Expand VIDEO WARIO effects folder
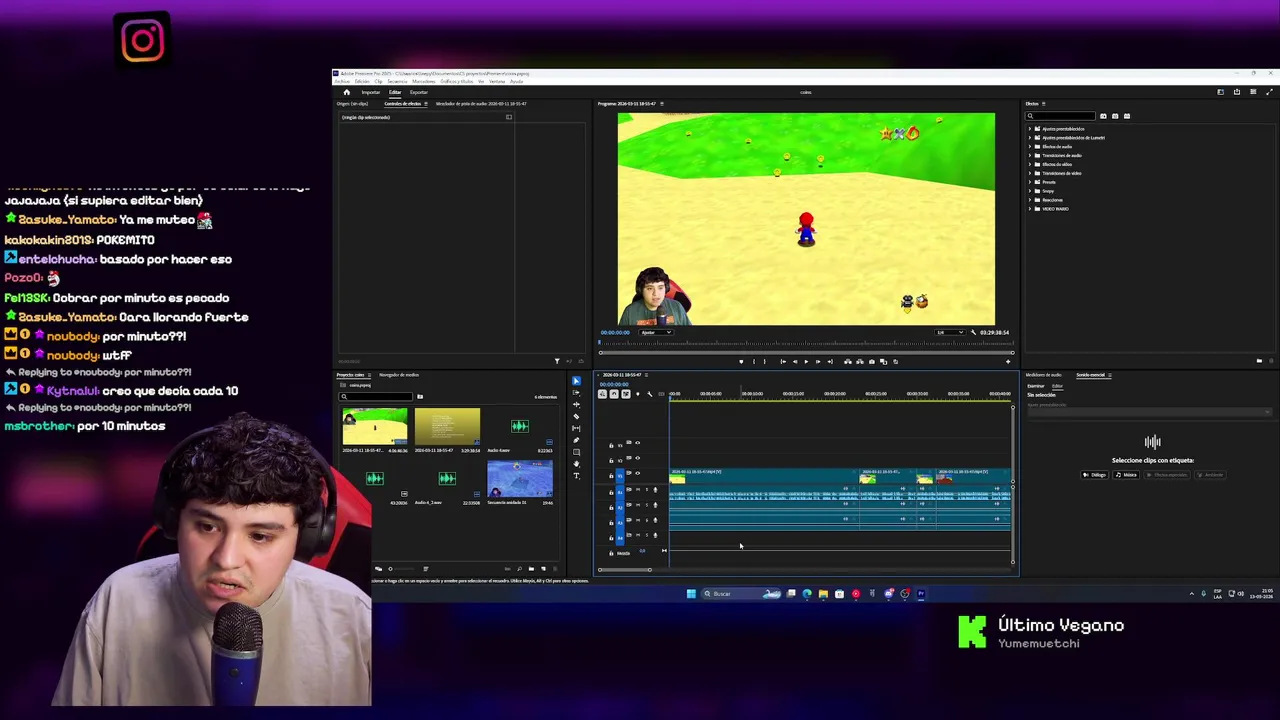Screen dimensions: 1280x720 1030,209
